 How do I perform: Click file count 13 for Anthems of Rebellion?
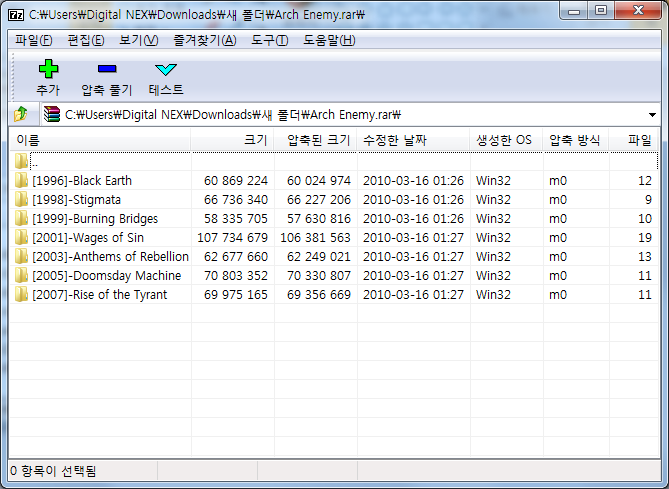645,257
